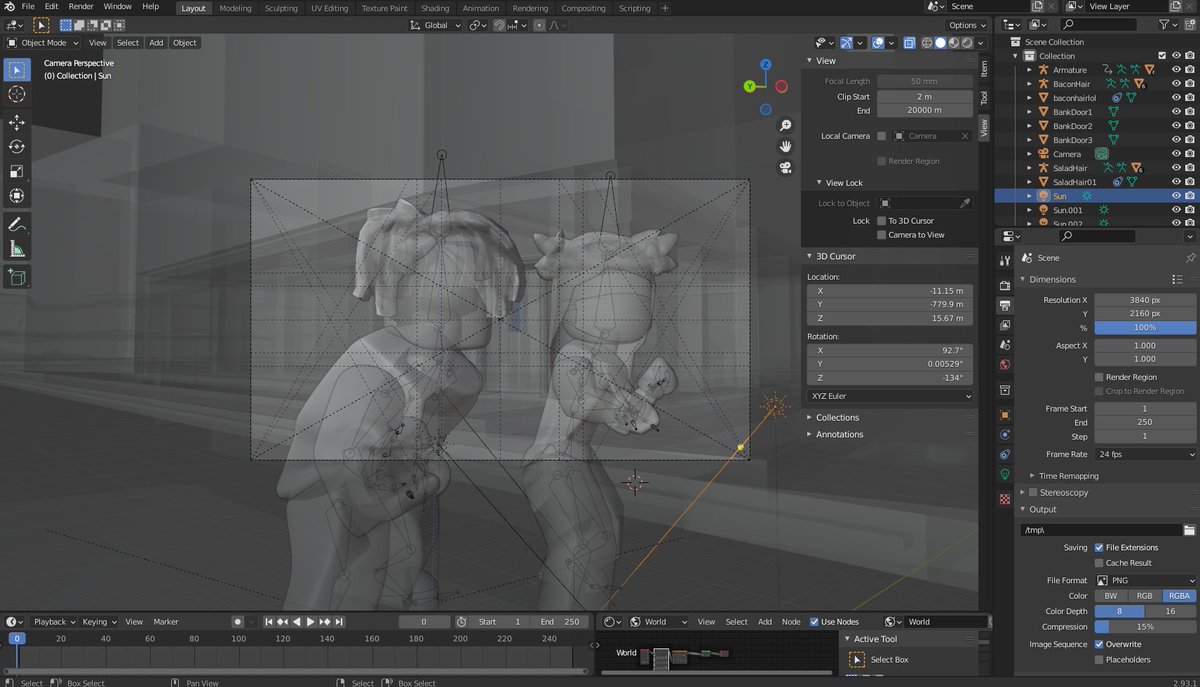This screenshot has width=1200, height=687.
Task: Select the Add Cube tool
Action: [x=16, y=276]
